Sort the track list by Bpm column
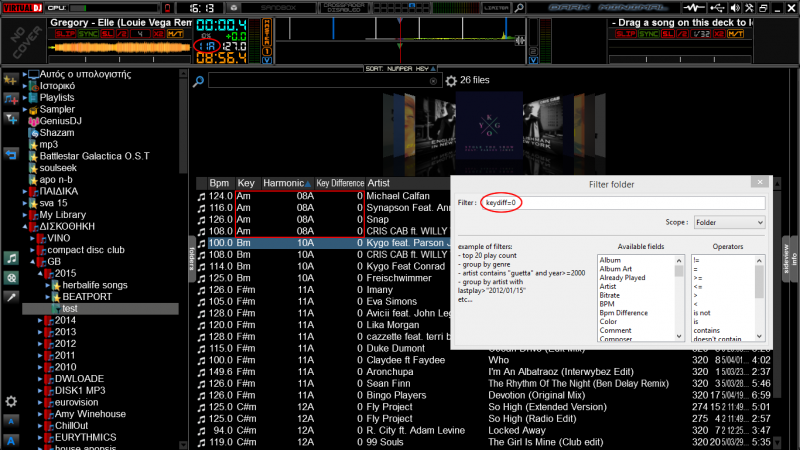 220,183
